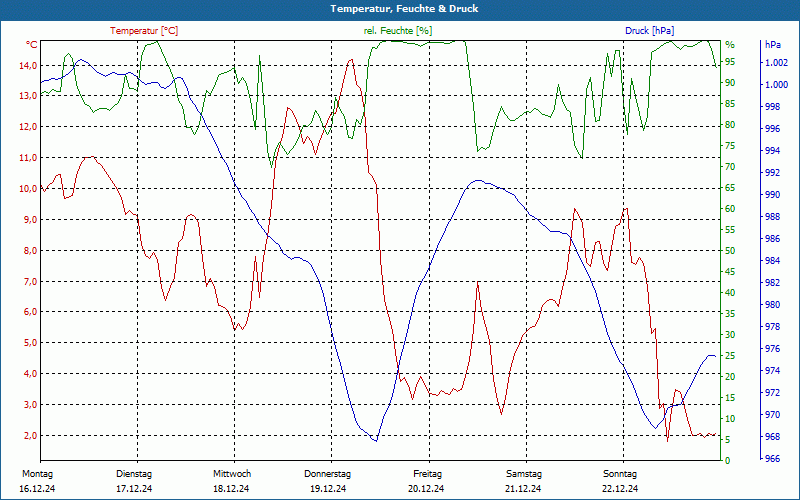Click the '980' pressure axis value

(772, 305)
